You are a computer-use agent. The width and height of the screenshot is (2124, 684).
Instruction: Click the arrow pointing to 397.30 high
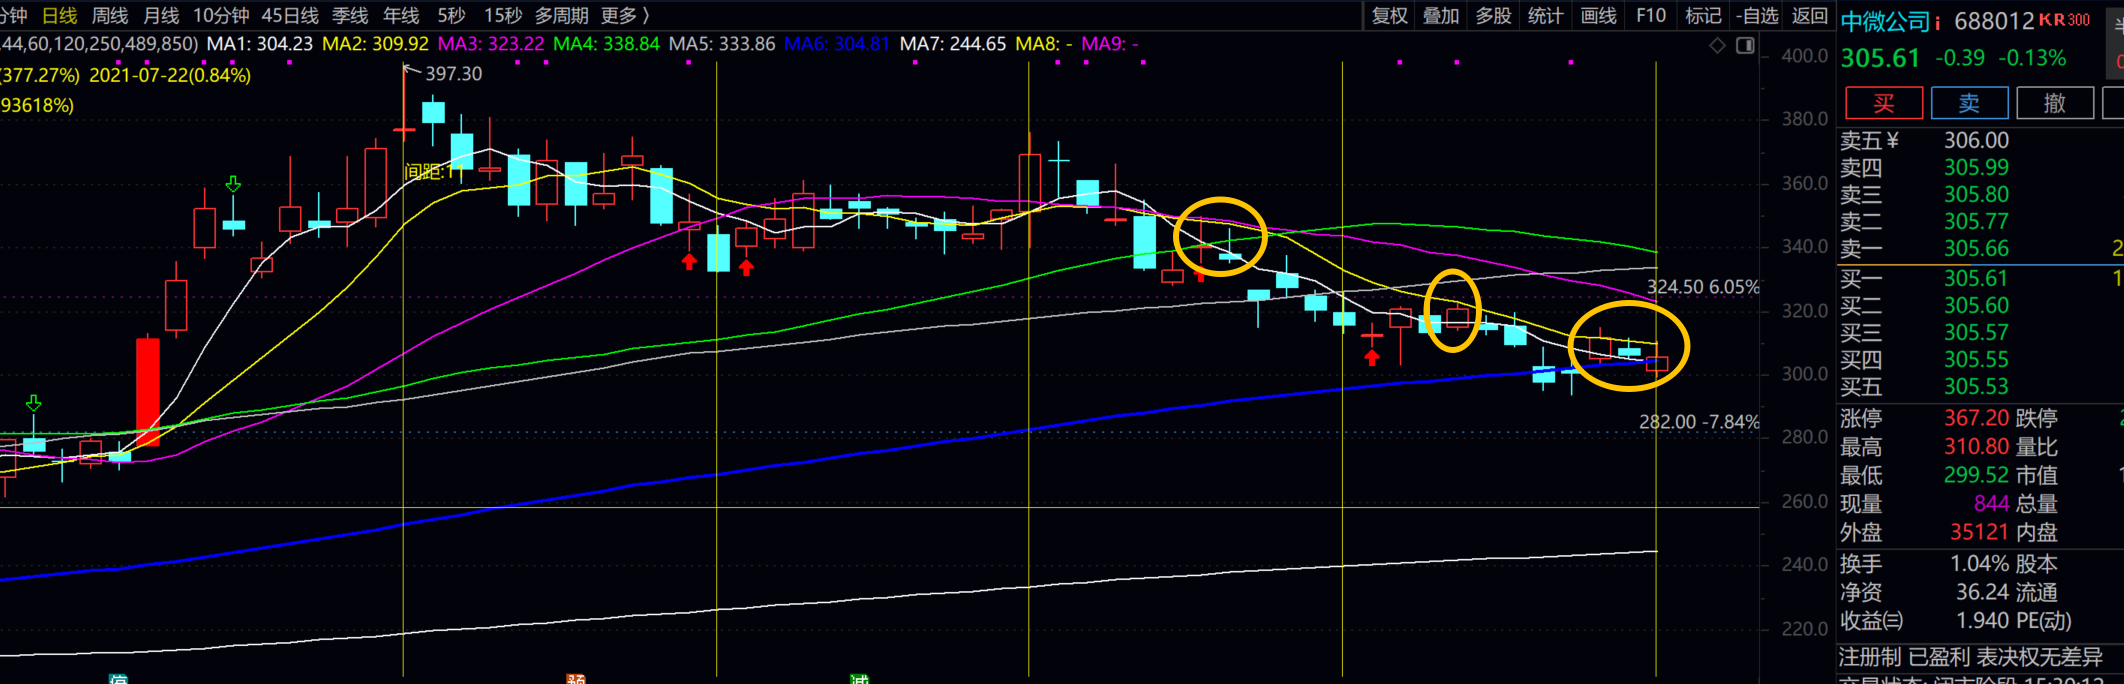pyautogui.click(x=411, y=71)
